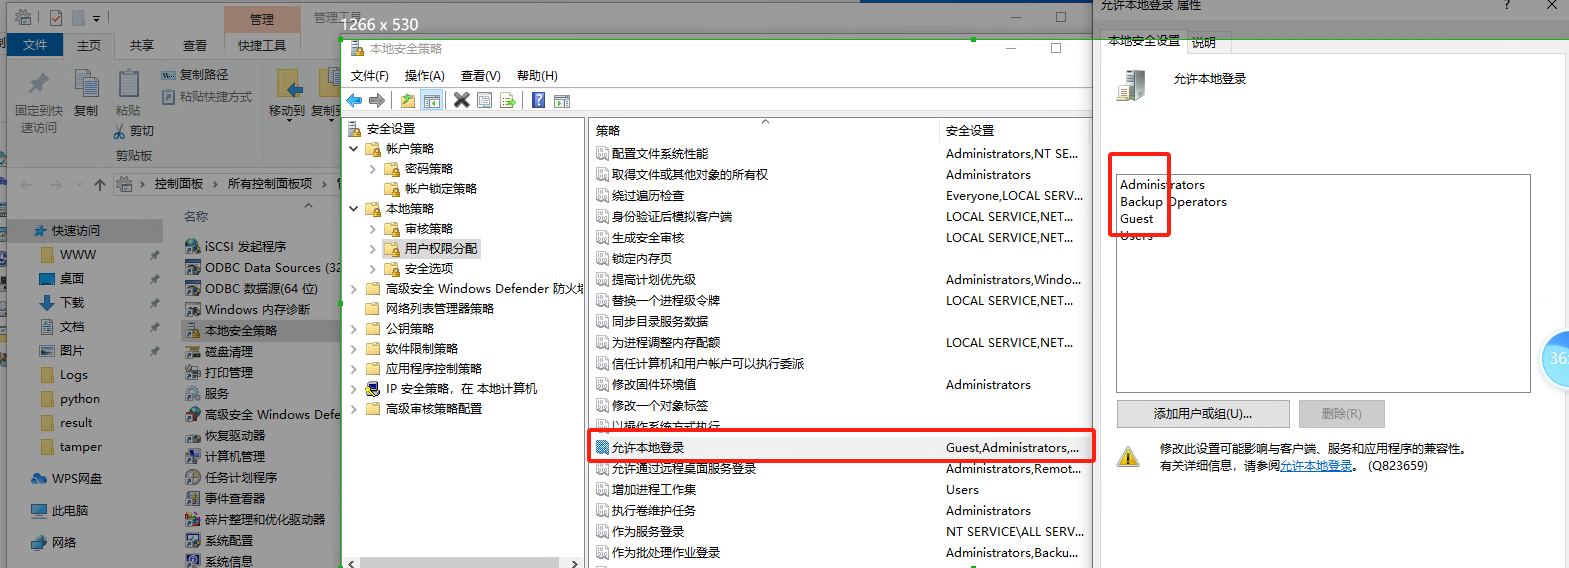Expand 高级审核策略配置 tree node
1569x568 pixels.
click(x=354, y=409)
